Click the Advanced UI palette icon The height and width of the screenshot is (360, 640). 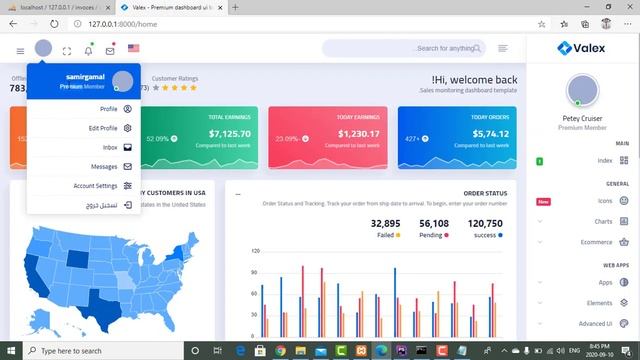pos(624,323)
